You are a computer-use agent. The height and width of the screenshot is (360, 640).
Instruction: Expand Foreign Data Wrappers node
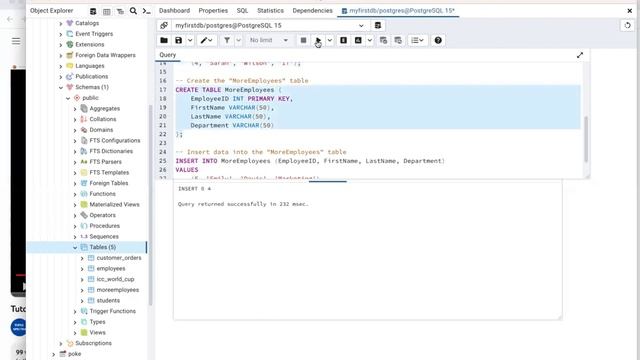(61, 56)
